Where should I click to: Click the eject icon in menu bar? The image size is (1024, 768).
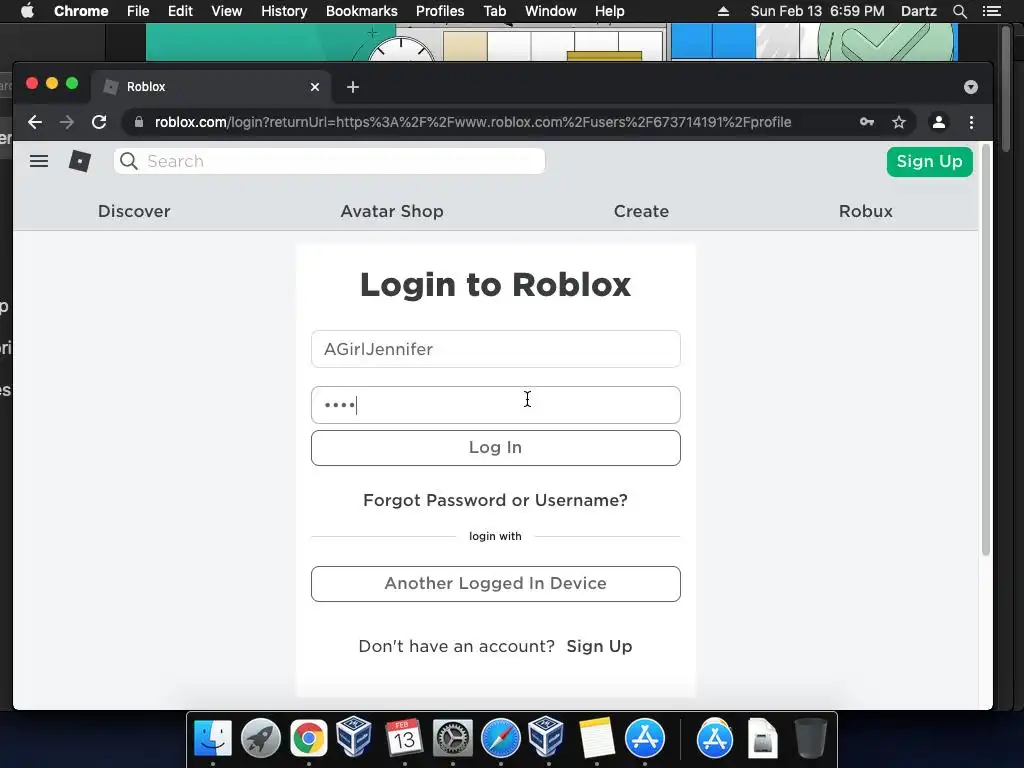[723, 11]
